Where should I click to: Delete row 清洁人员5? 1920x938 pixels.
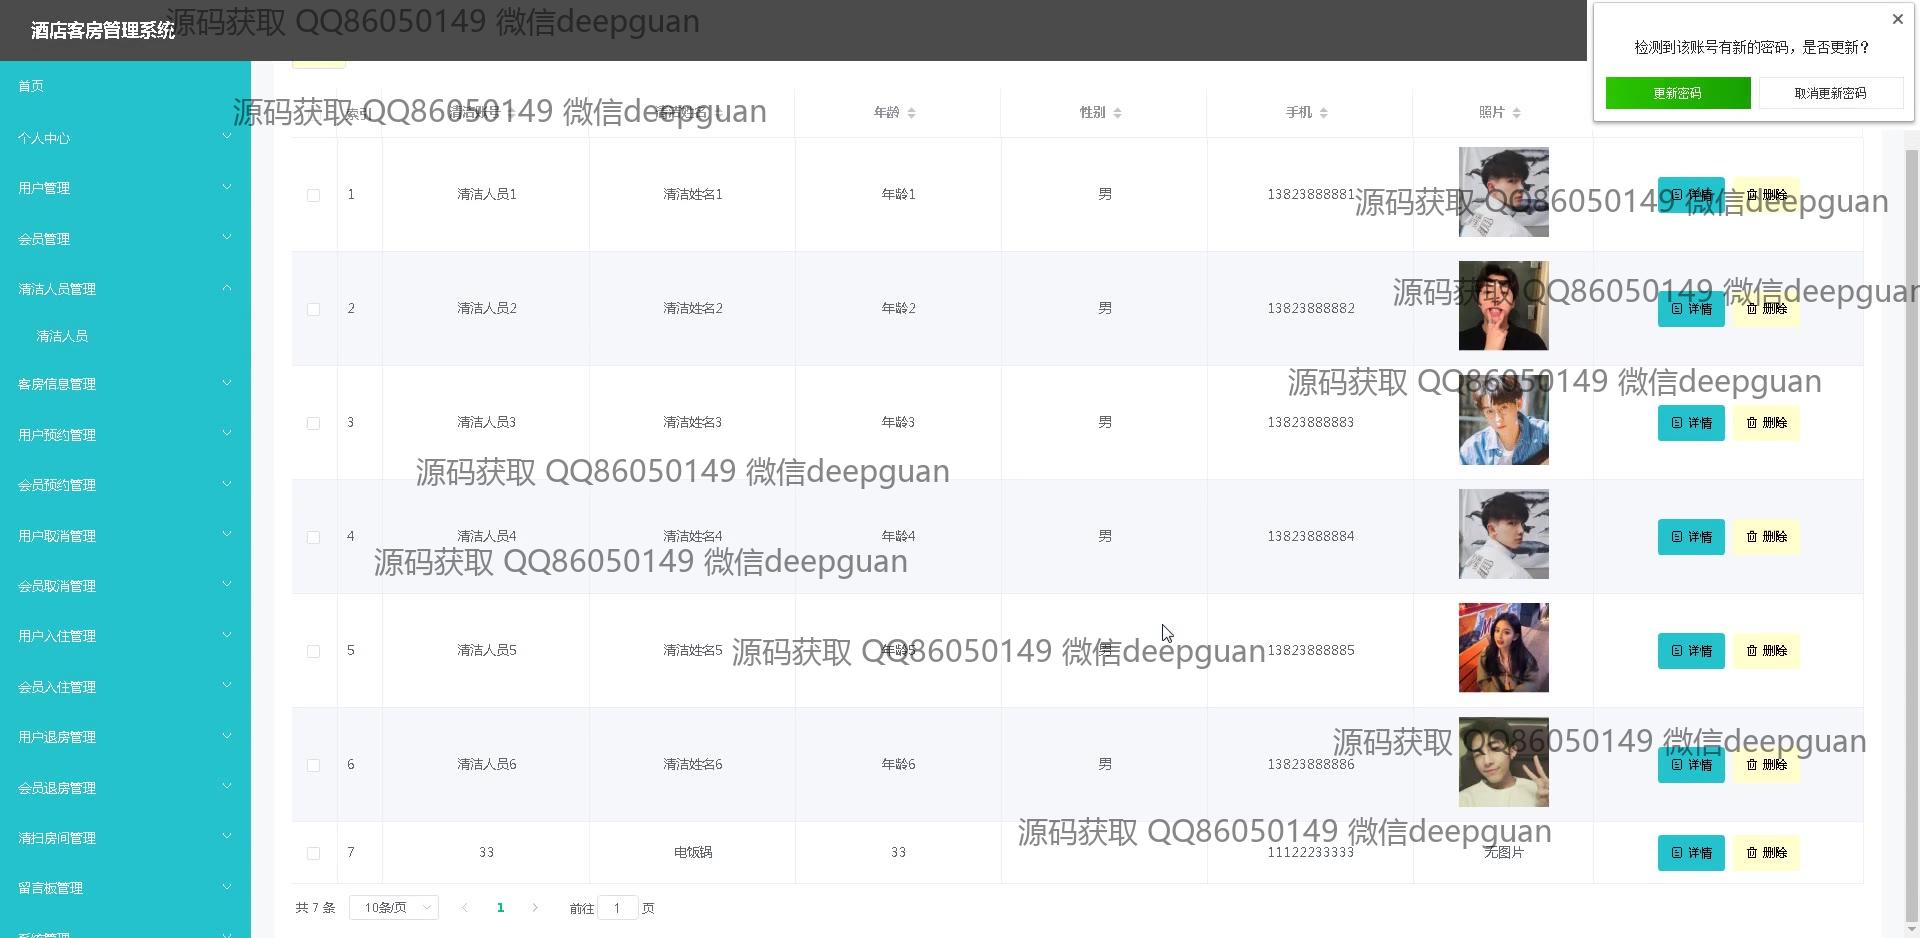pyautogui.click(x=1766, y=651)
